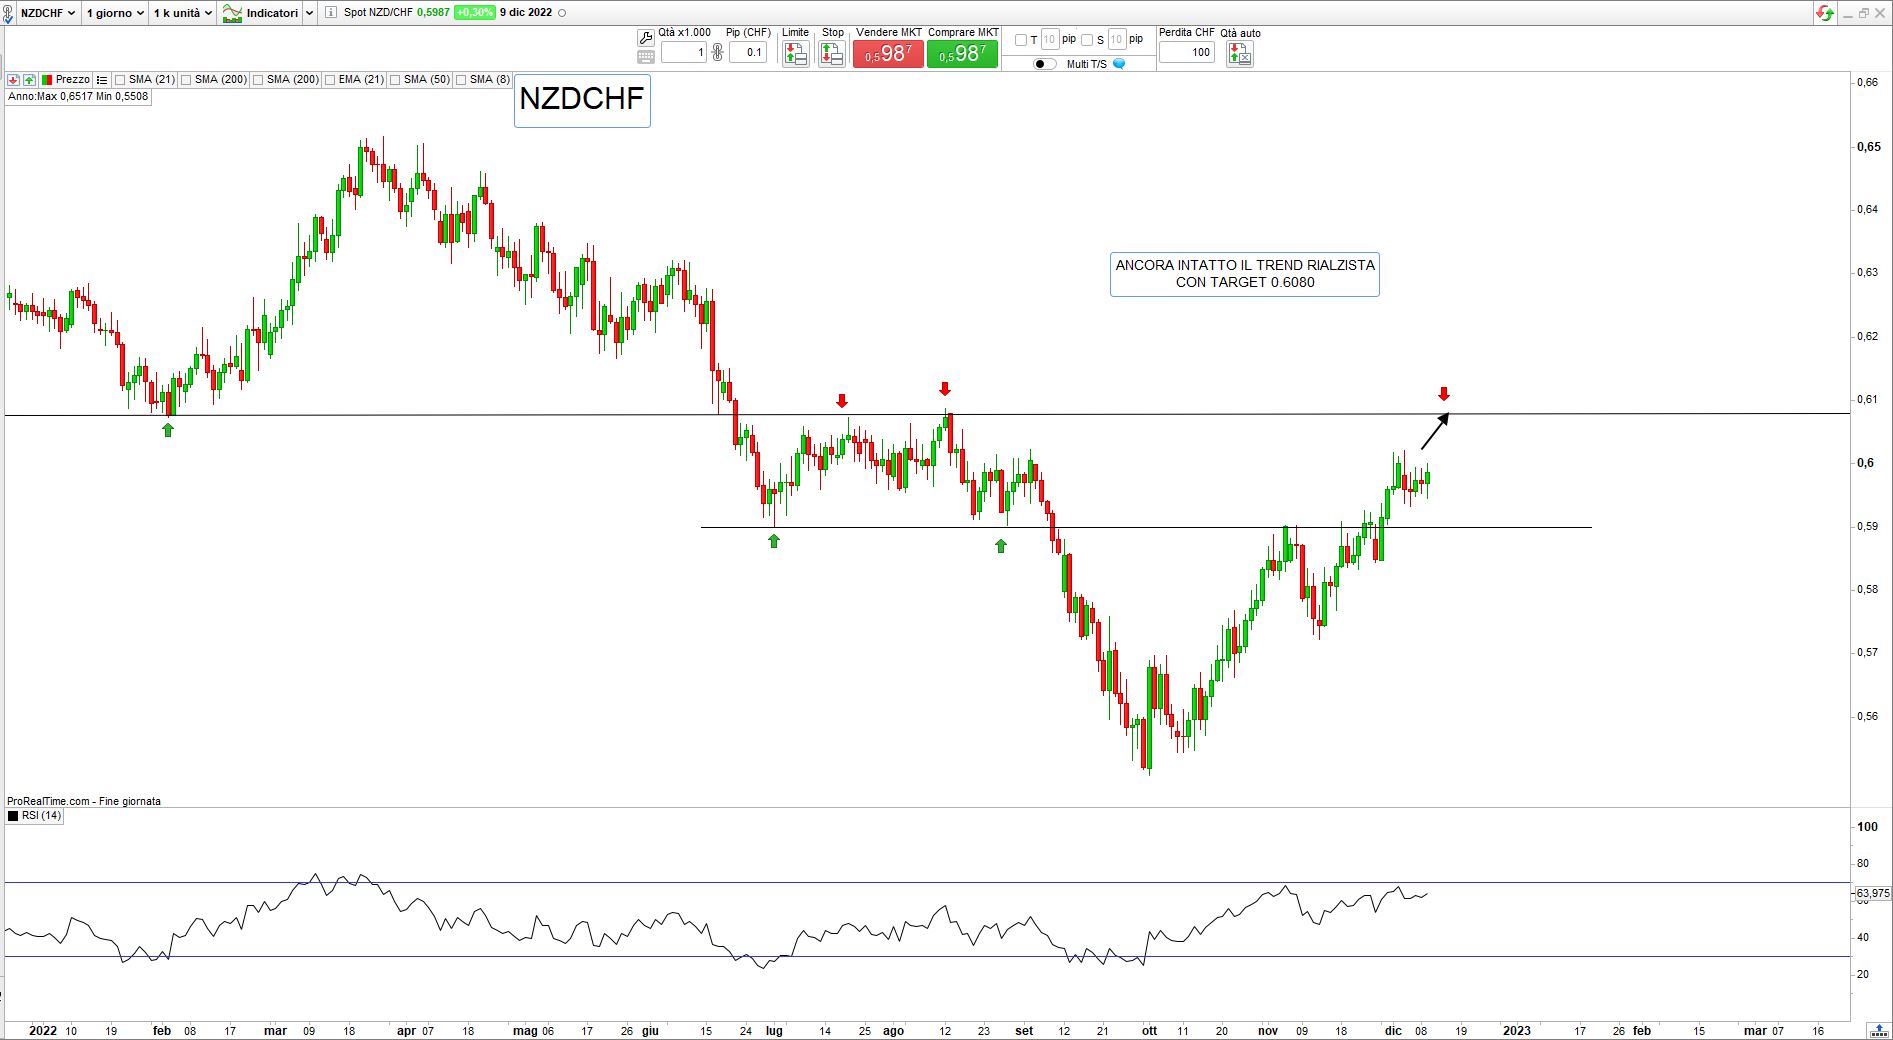Enable the SMA (21) checkbox
The height and width of the screenshot is (1040, 1893).
point(120,80)
